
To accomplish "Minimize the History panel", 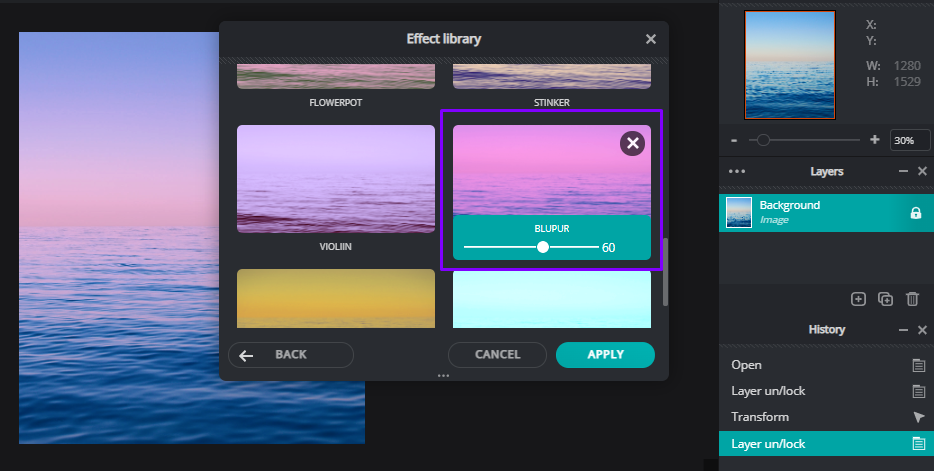I will point(903,330).
